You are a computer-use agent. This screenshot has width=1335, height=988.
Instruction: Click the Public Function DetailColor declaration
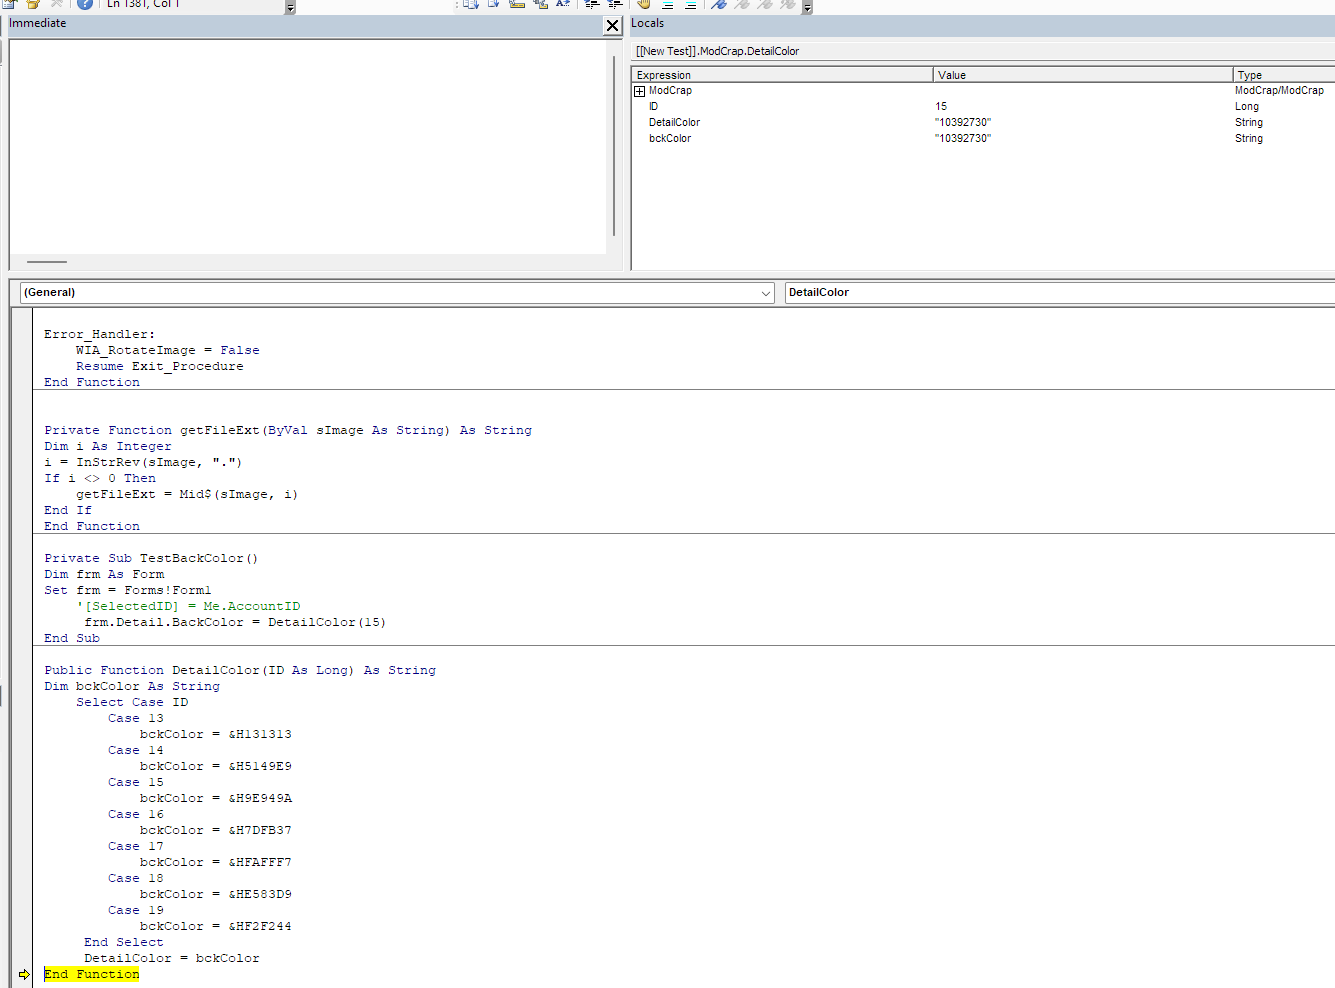point(240,671)
